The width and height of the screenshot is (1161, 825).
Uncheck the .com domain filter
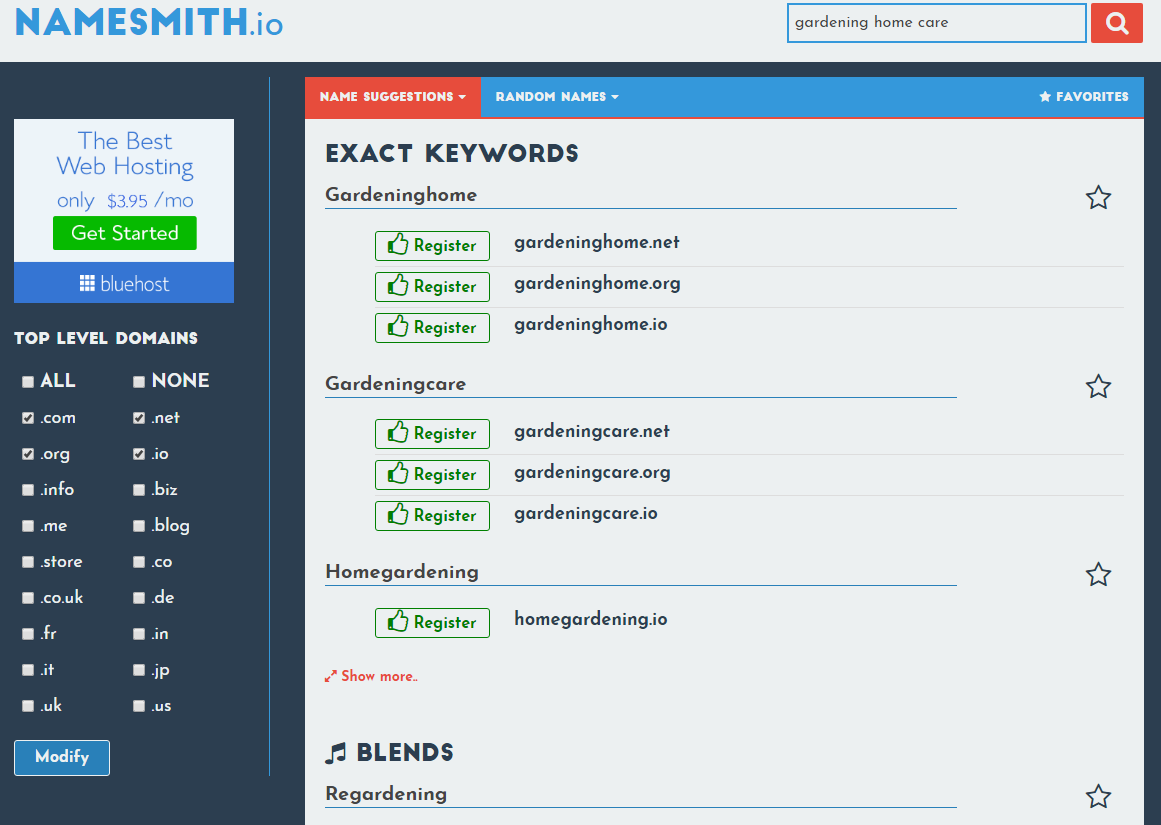tap(28, 417)
